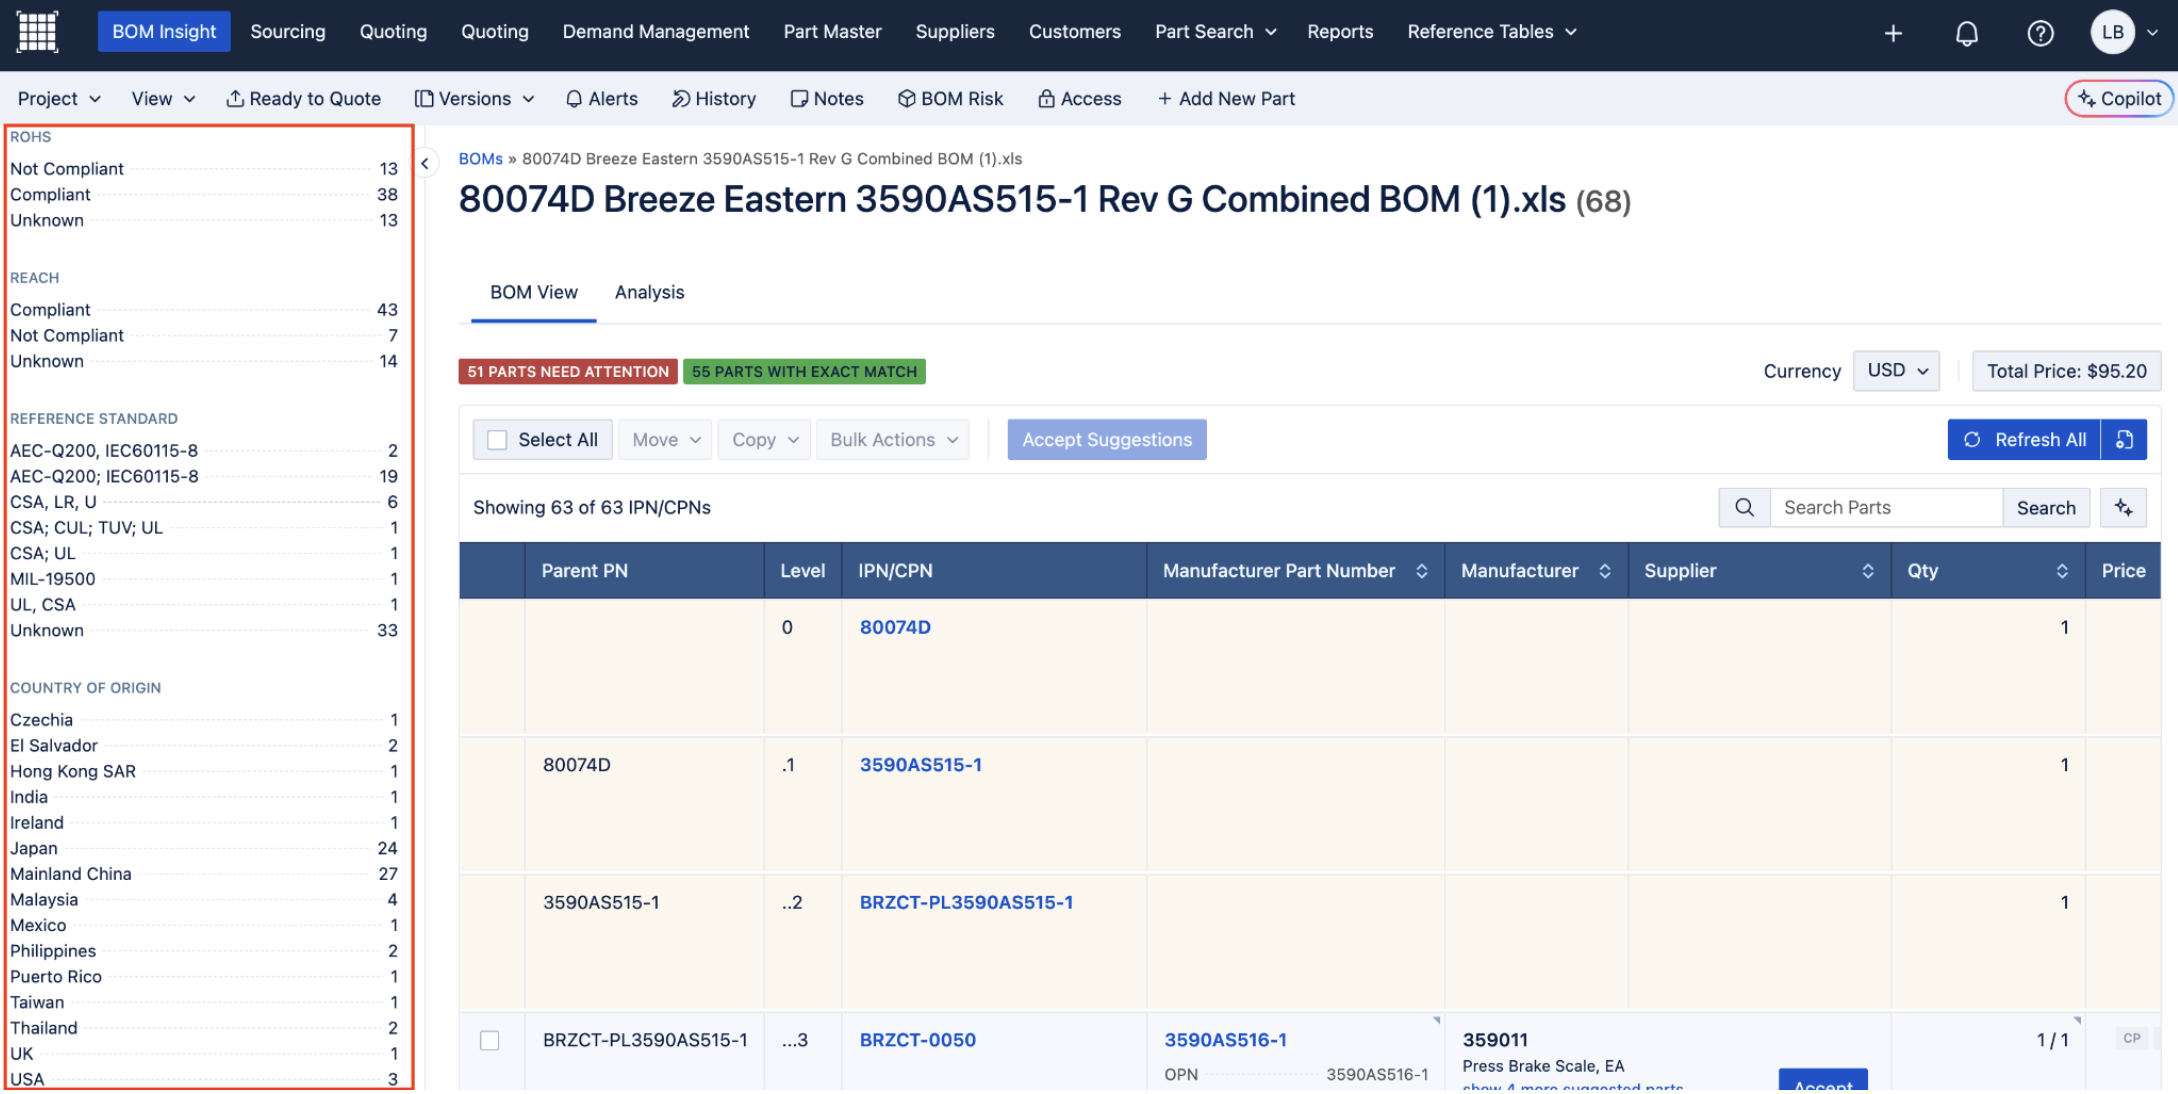Click the sparkle AI search icon
2178x1094 pixels.
pyautogui.click(x=2123, y=507)
